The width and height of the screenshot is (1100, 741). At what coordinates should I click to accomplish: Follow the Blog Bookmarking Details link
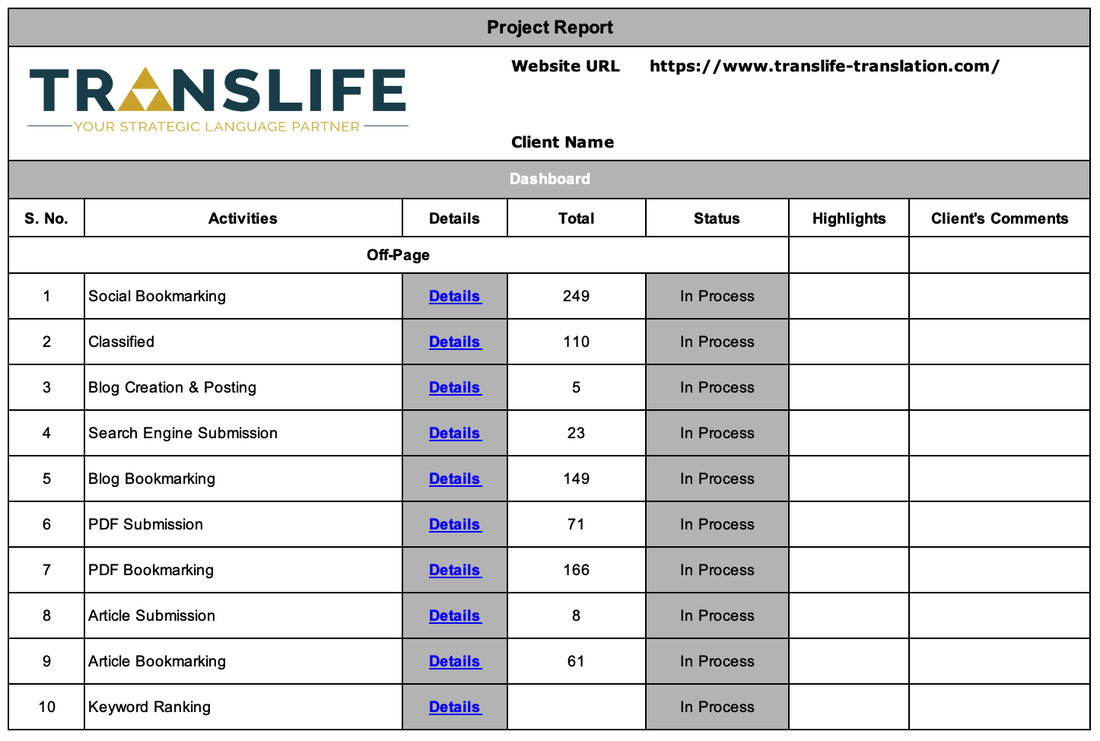[454, 479]
